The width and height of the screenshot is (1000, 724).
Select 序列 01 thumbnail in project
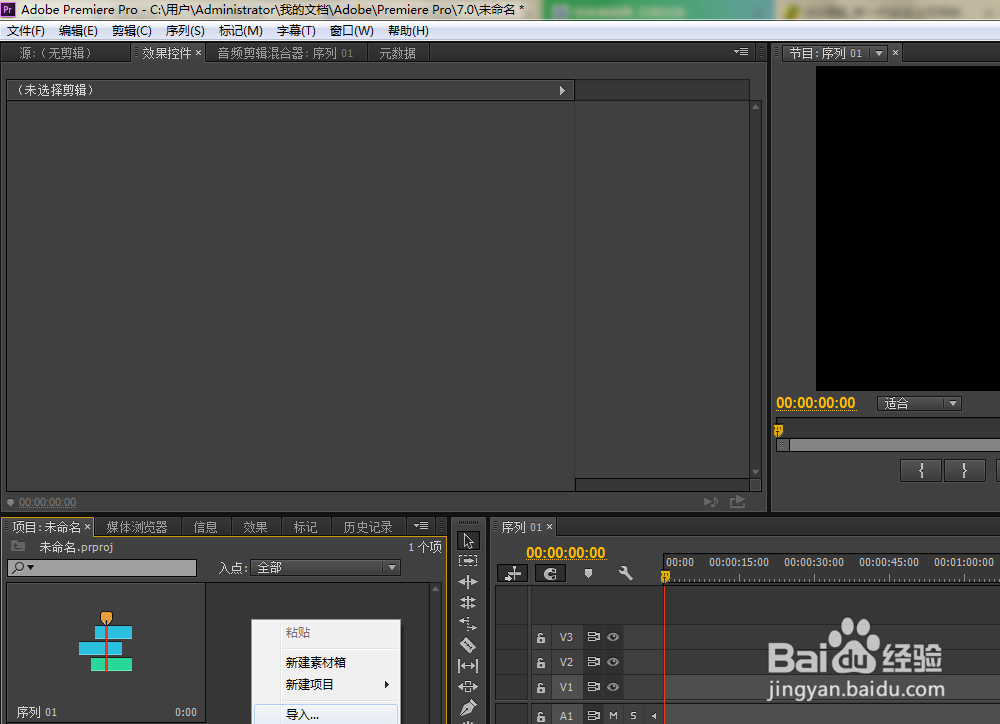(106, 642)
